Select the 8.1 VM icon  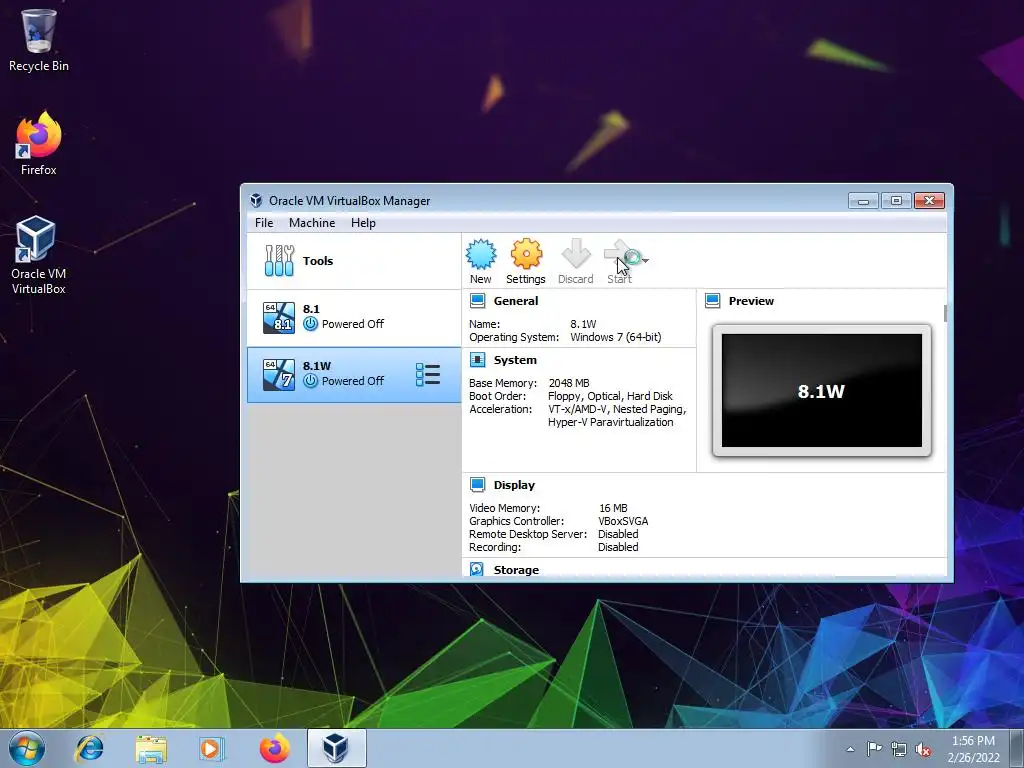pyautogui.click(x=279, y=317)
